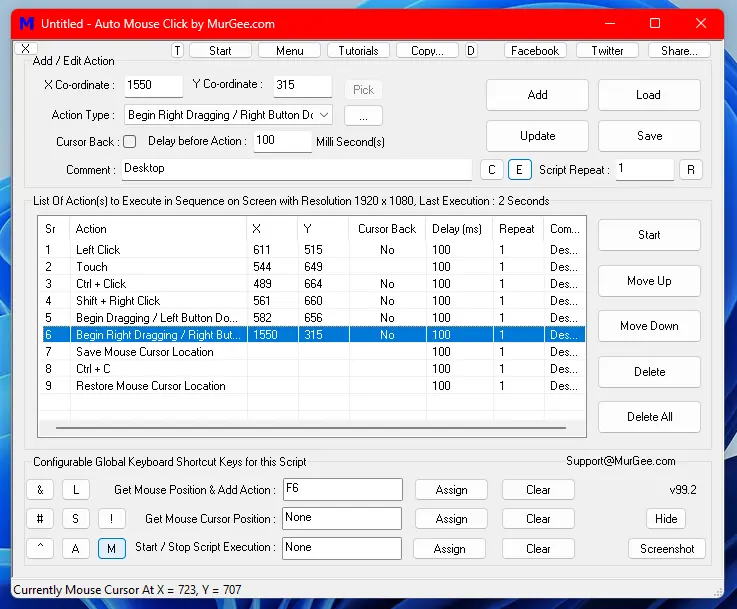Click the X Co-ordinate input field
This screenshot has width=737, height=609.
pyautogui.click(x=154, y=86)
